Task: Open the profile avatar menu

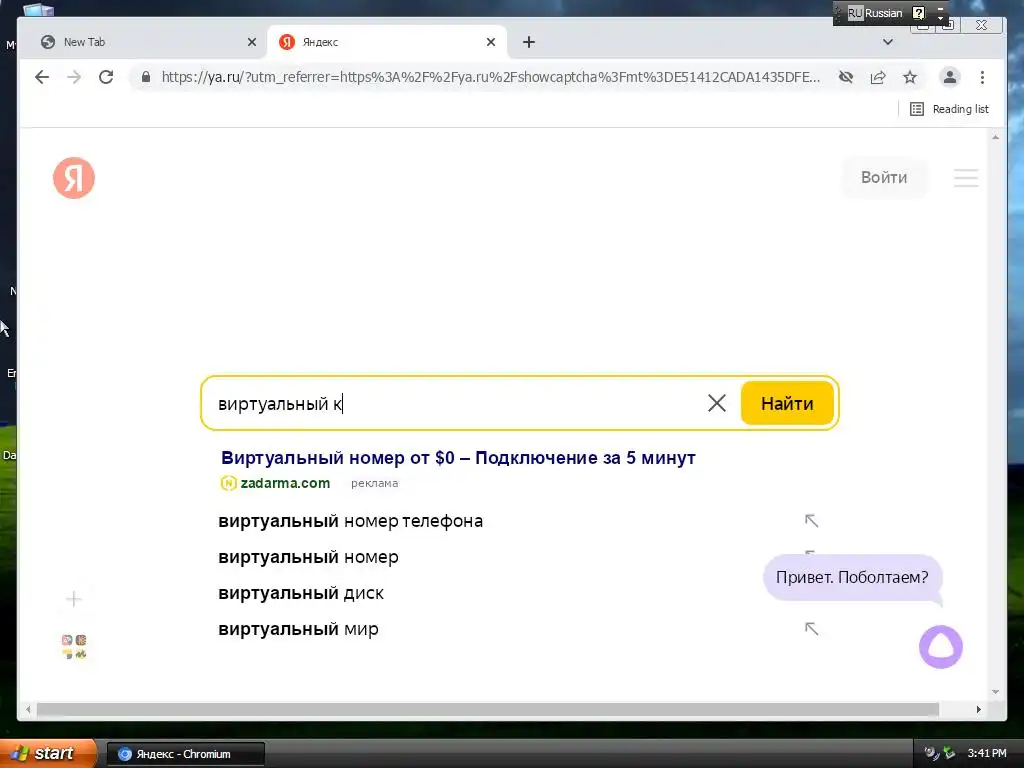Action: point(950,77)
